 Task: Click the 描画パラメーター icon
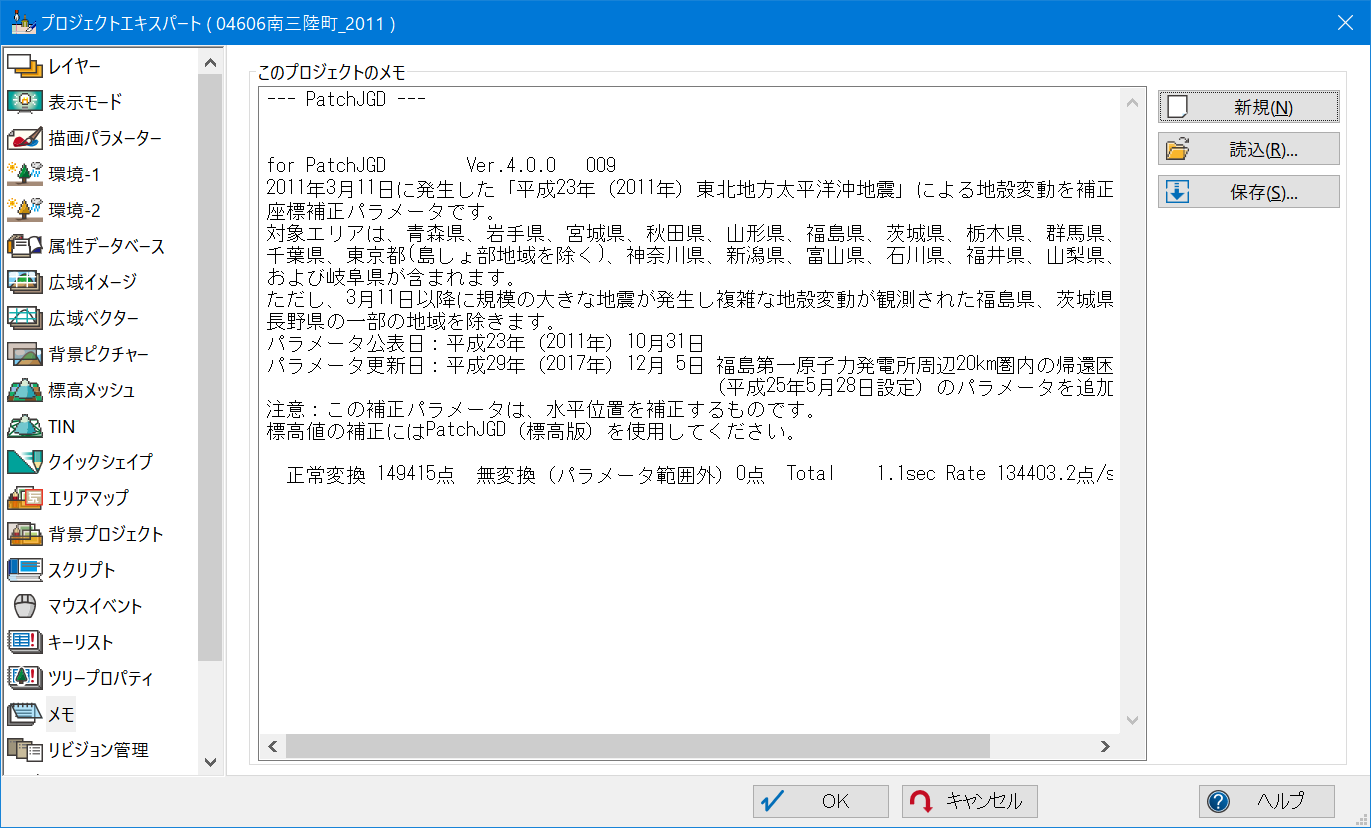[24, 138]
